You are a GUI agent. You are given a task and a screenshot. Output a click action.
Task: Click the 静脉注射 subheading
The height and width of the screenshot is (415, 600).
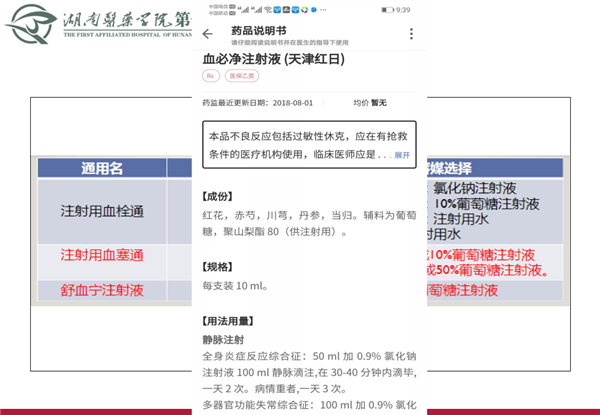[223, 339]
